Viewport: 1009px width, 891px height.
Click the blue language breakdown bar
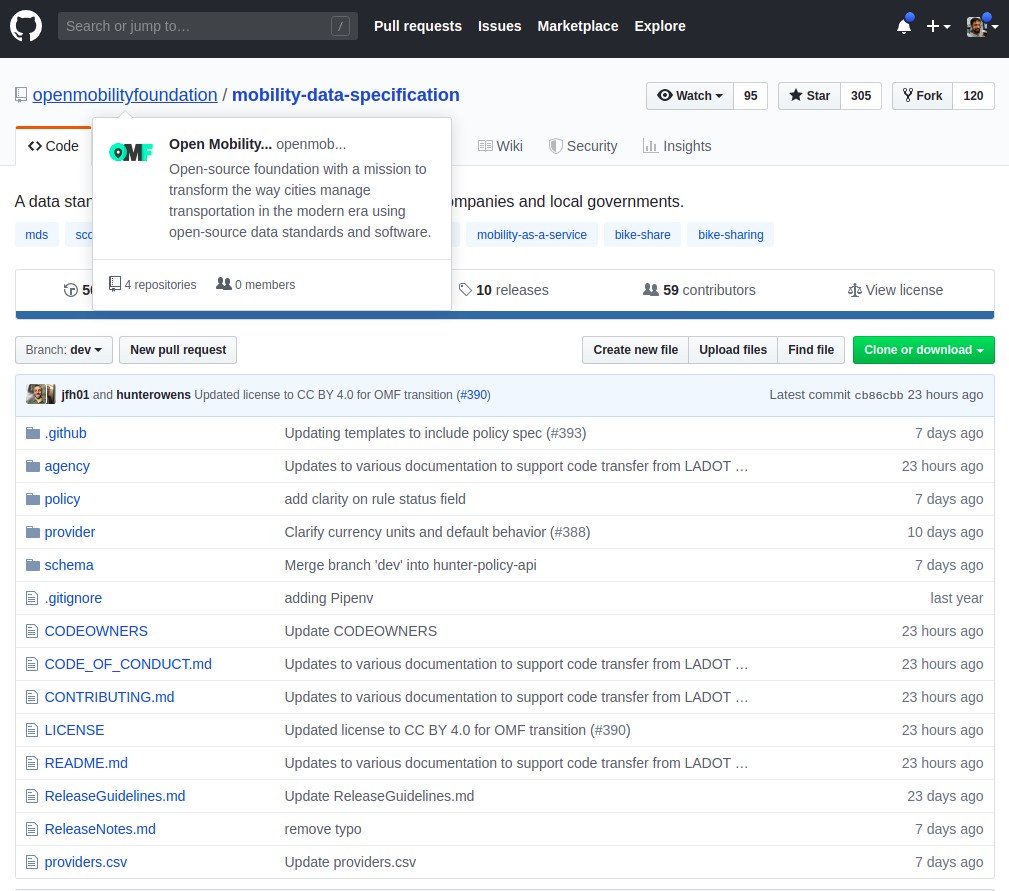(504, 315)
